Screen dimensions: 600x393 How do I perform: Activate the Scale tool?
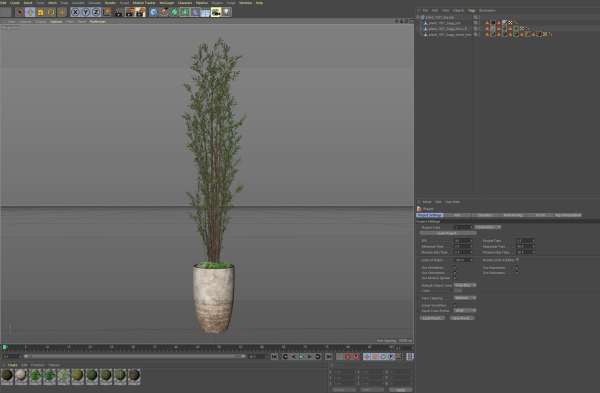pyautogui.click(x=41, y=12)
